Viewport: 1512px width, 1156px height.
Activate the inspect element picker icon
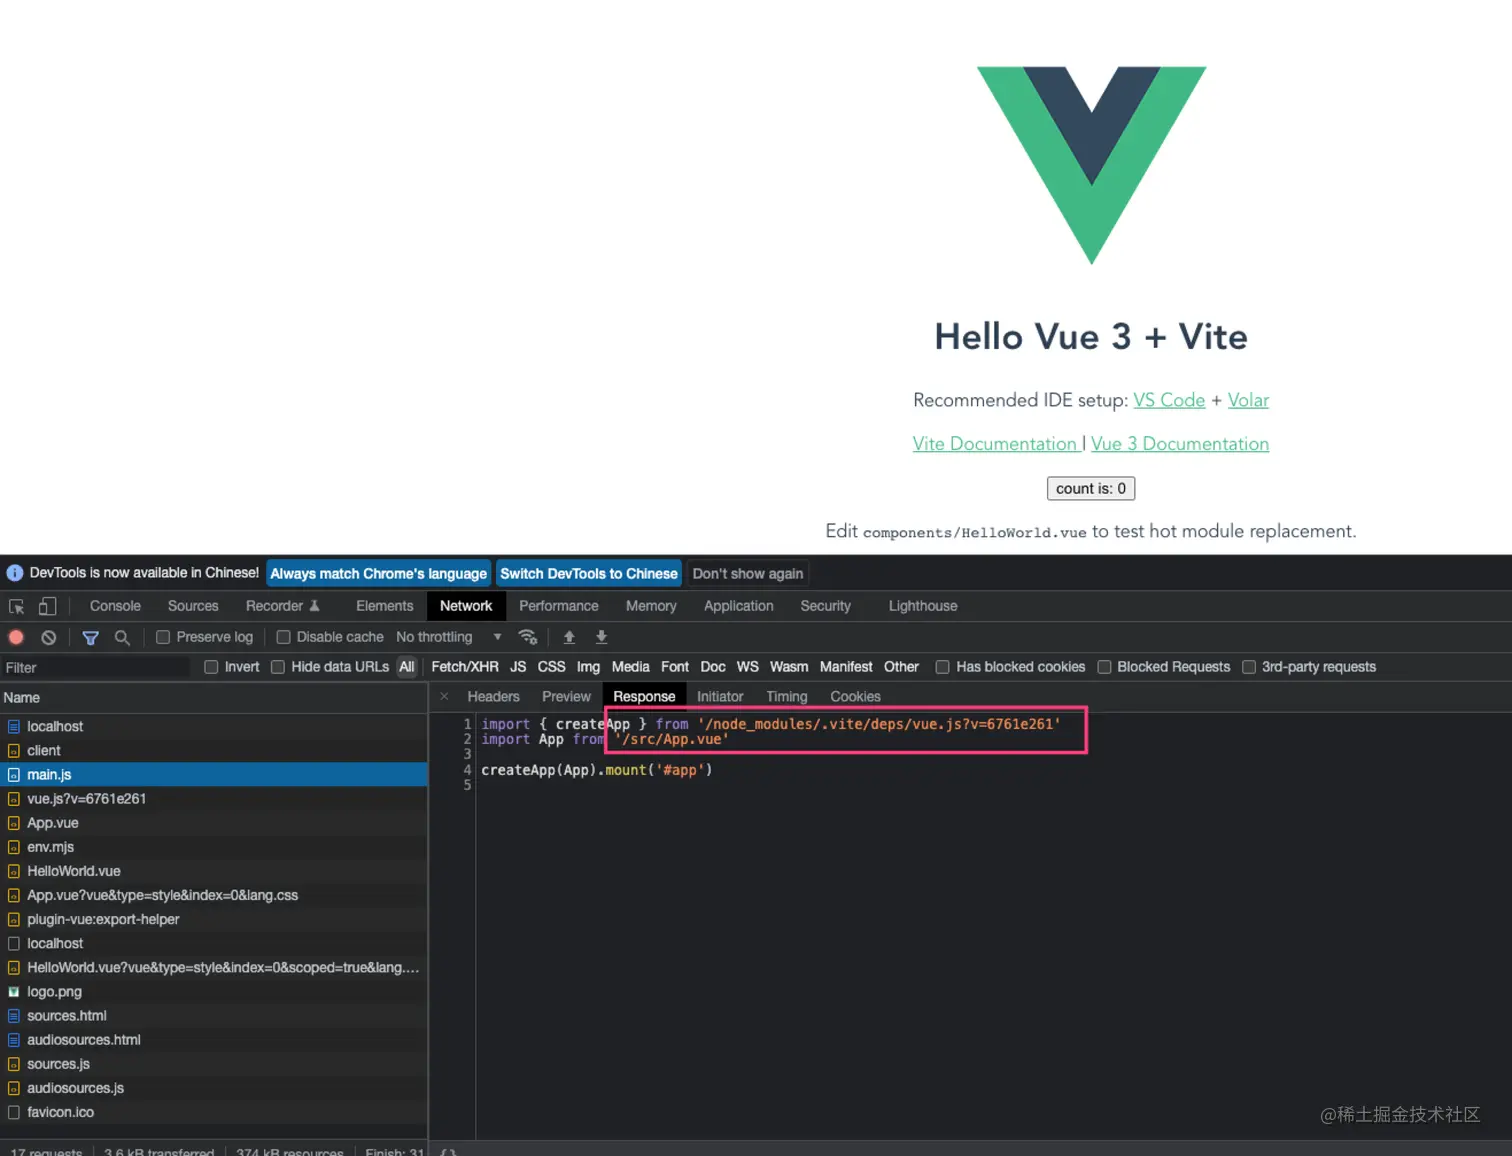point(17,606)
